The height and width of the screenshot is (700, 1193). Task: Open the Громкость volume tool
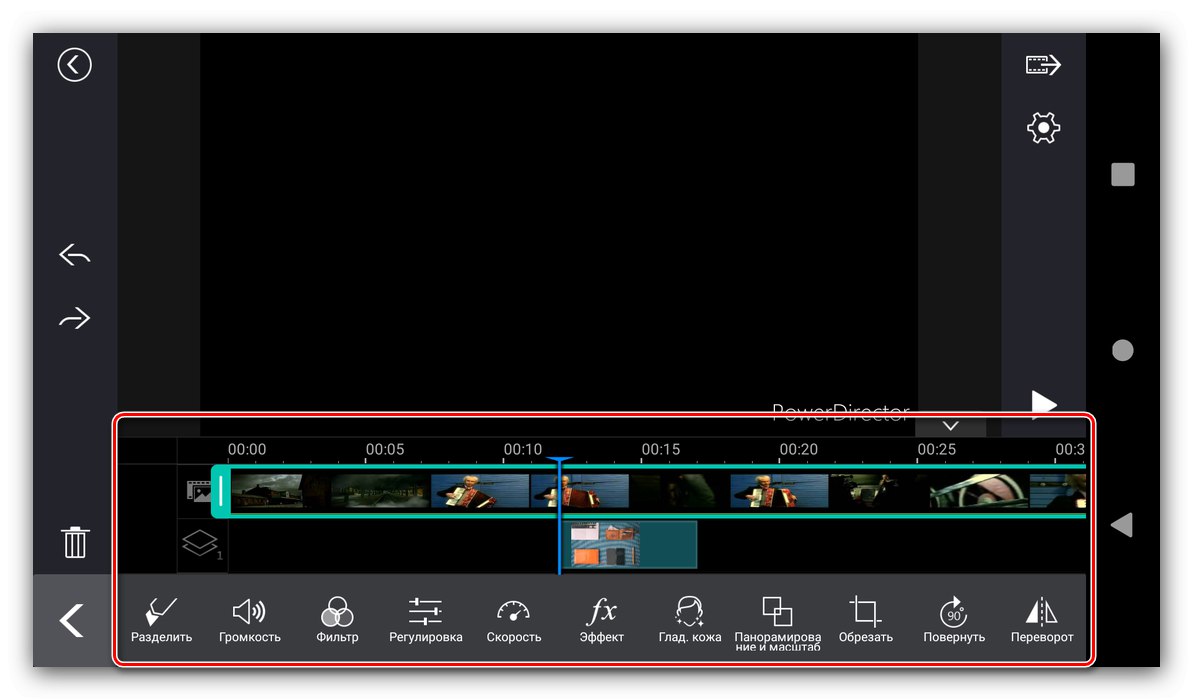click(x=250, y=621)
